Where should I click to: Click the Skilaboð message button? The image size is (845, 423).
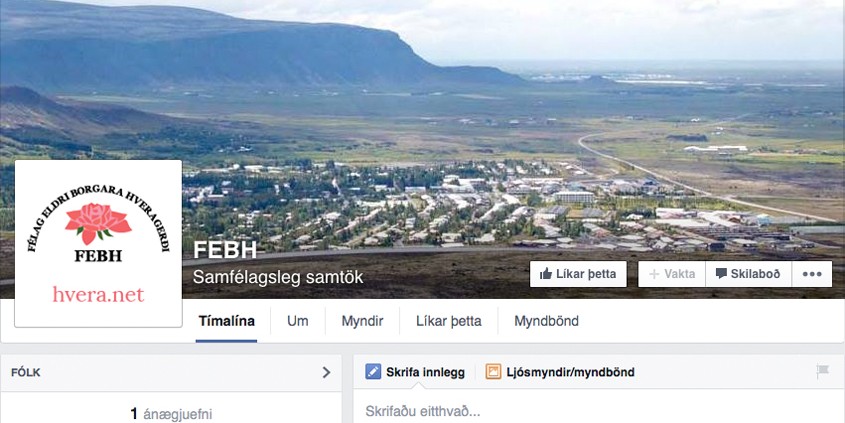tap(748, 274)
